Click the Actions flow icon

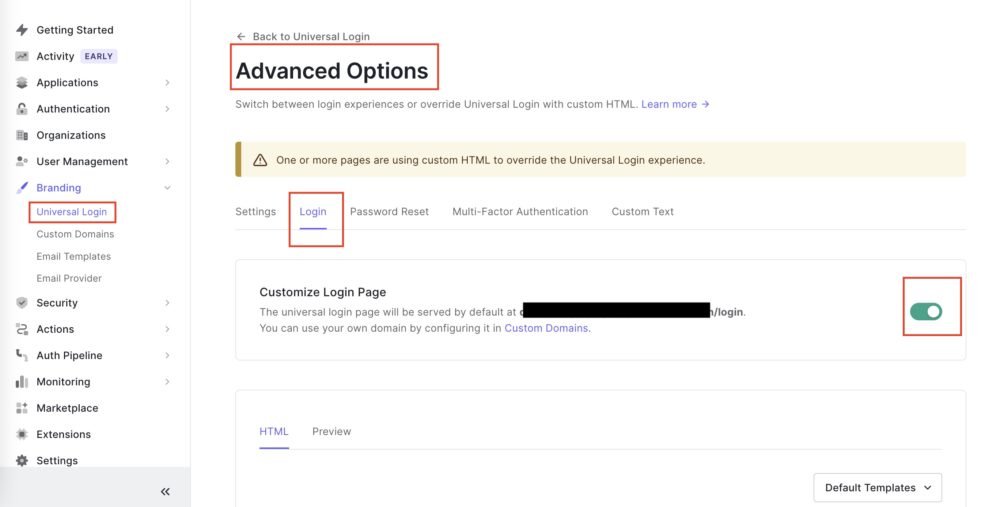22,329
